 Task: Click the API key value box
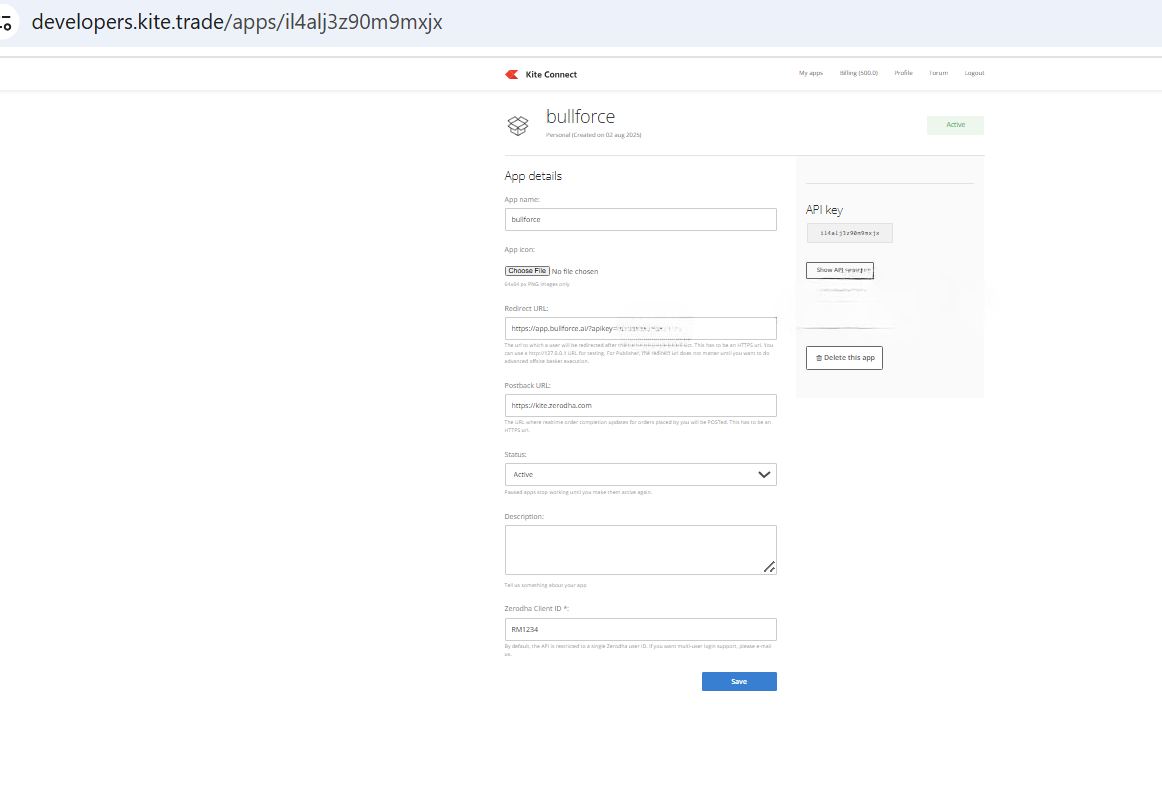(849, 233)
